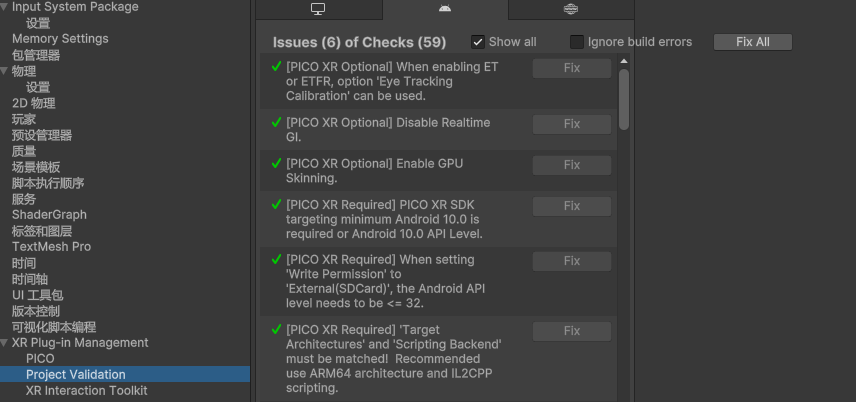Open XR Interaction Toolkit settings
856x402 pixels.
87,391
